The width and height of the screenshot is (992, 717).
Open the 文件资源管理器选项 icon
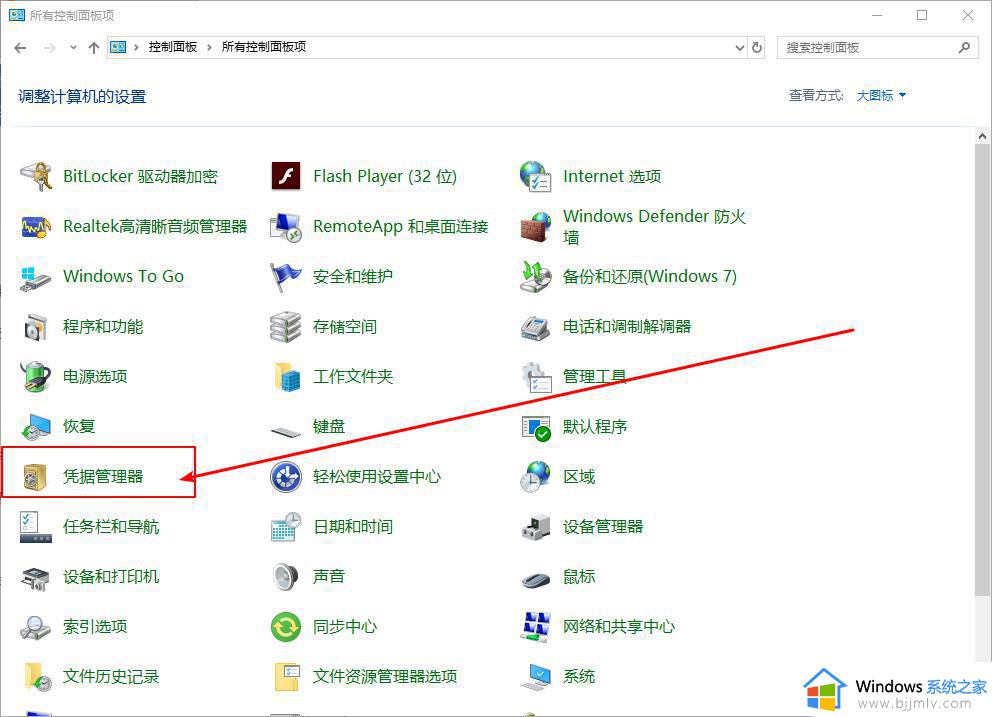point(287,677)
